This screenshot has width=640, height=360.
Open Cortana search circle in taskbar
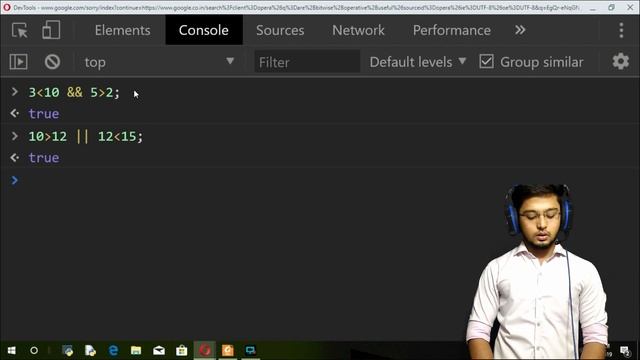pyautogui.click(x=34, y=350)
